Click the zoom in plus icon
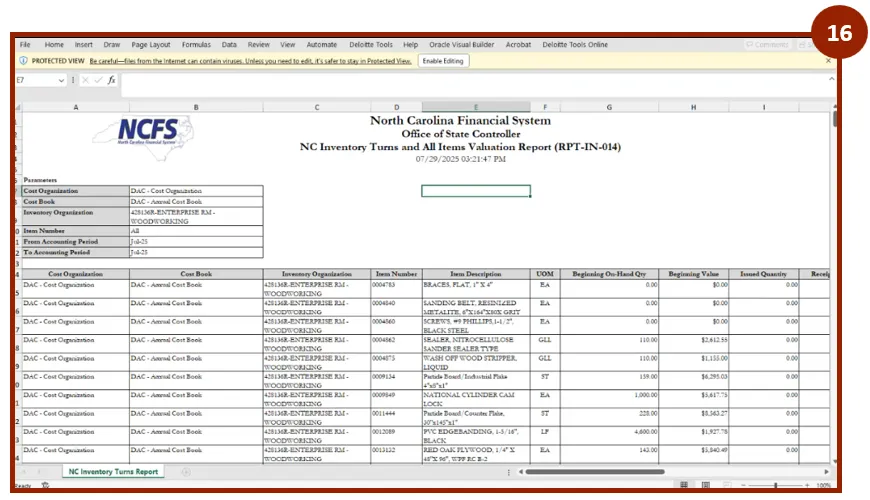870x500 pixels. (806, 485)
